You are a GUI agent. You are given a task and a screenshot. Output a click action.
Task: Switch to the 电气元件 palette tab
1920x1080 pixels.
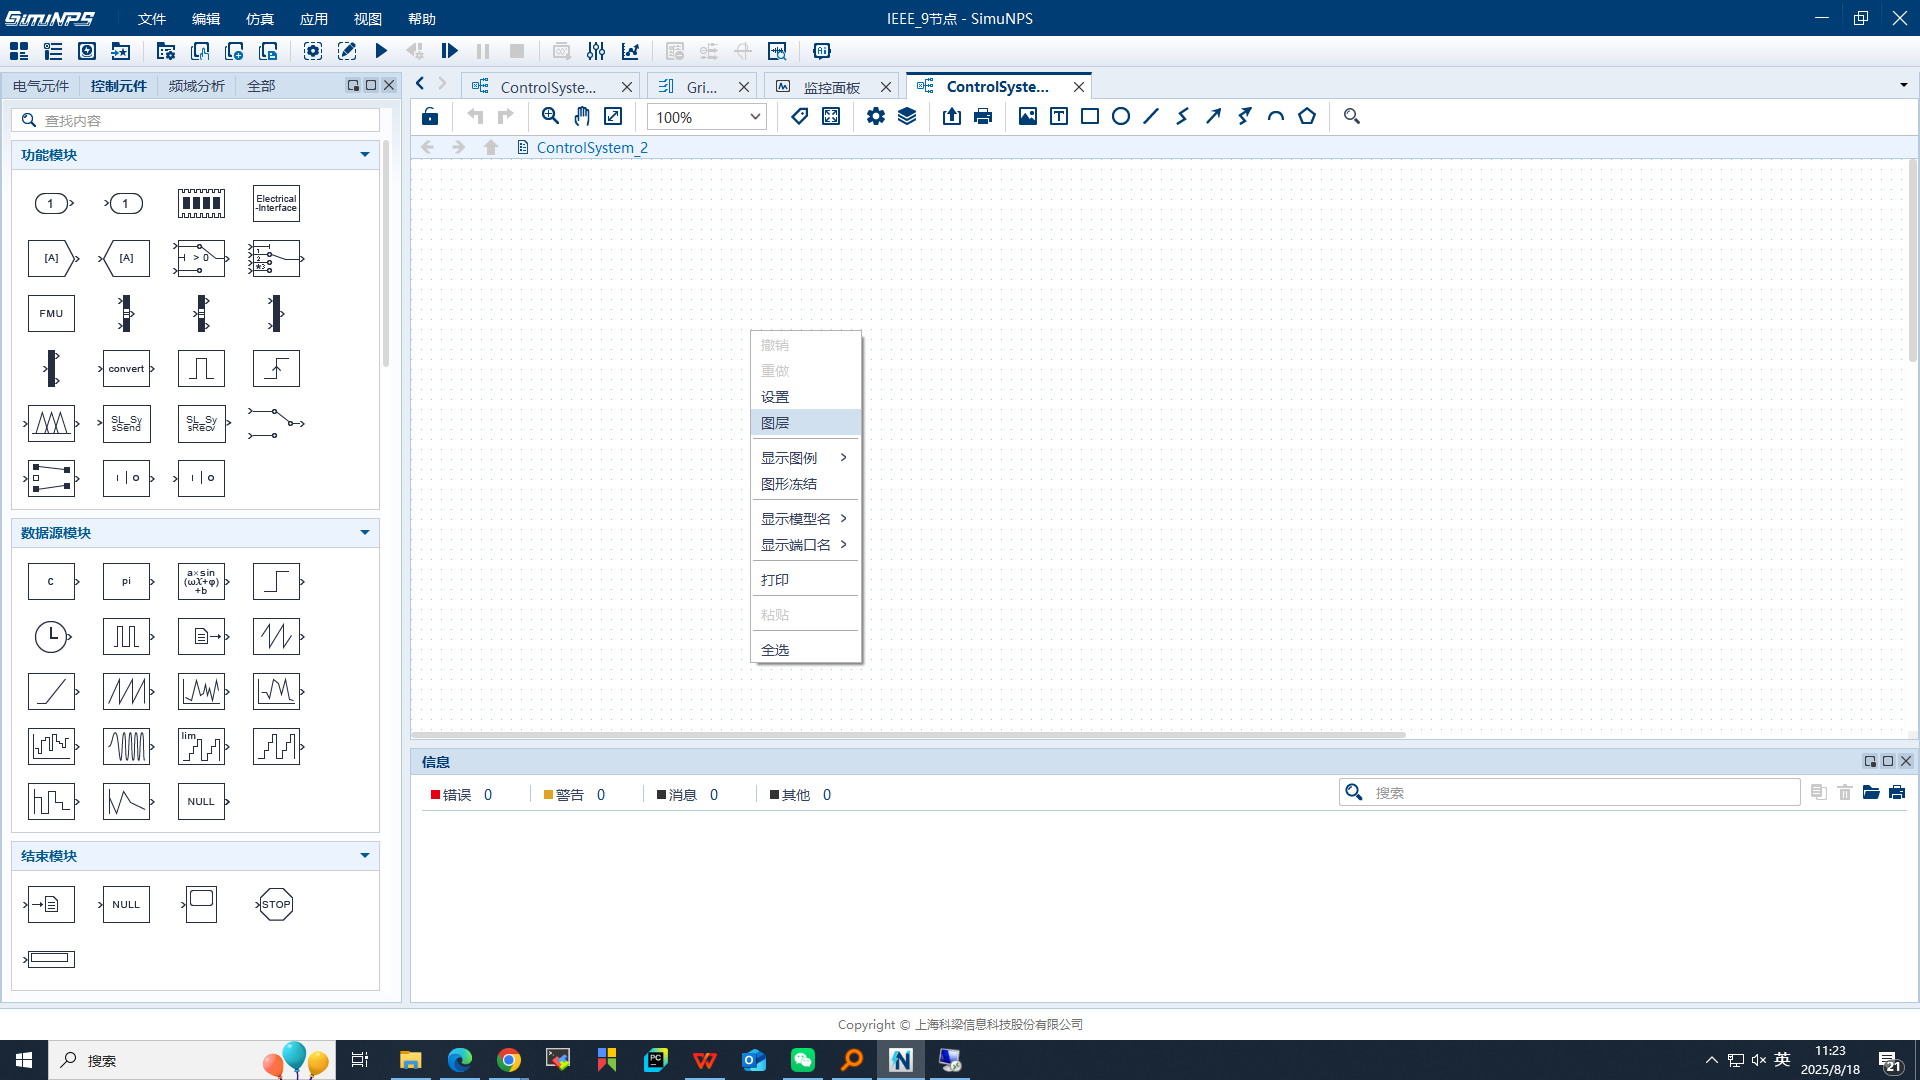pyautogui.click(x=41, y=86)
